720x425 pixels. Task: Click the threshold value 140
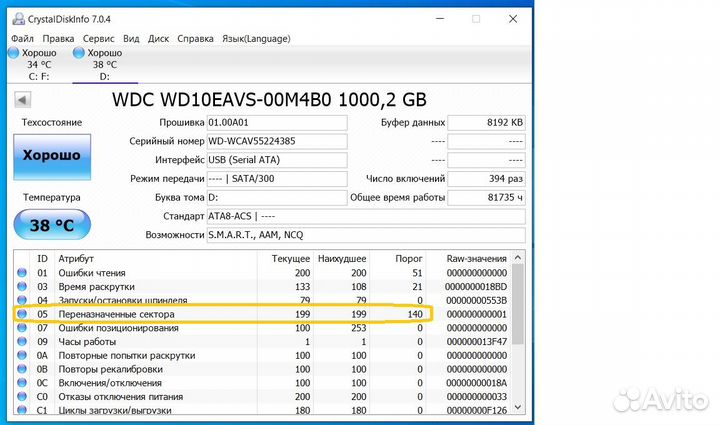pyautogui.click(x=415, y=314)
